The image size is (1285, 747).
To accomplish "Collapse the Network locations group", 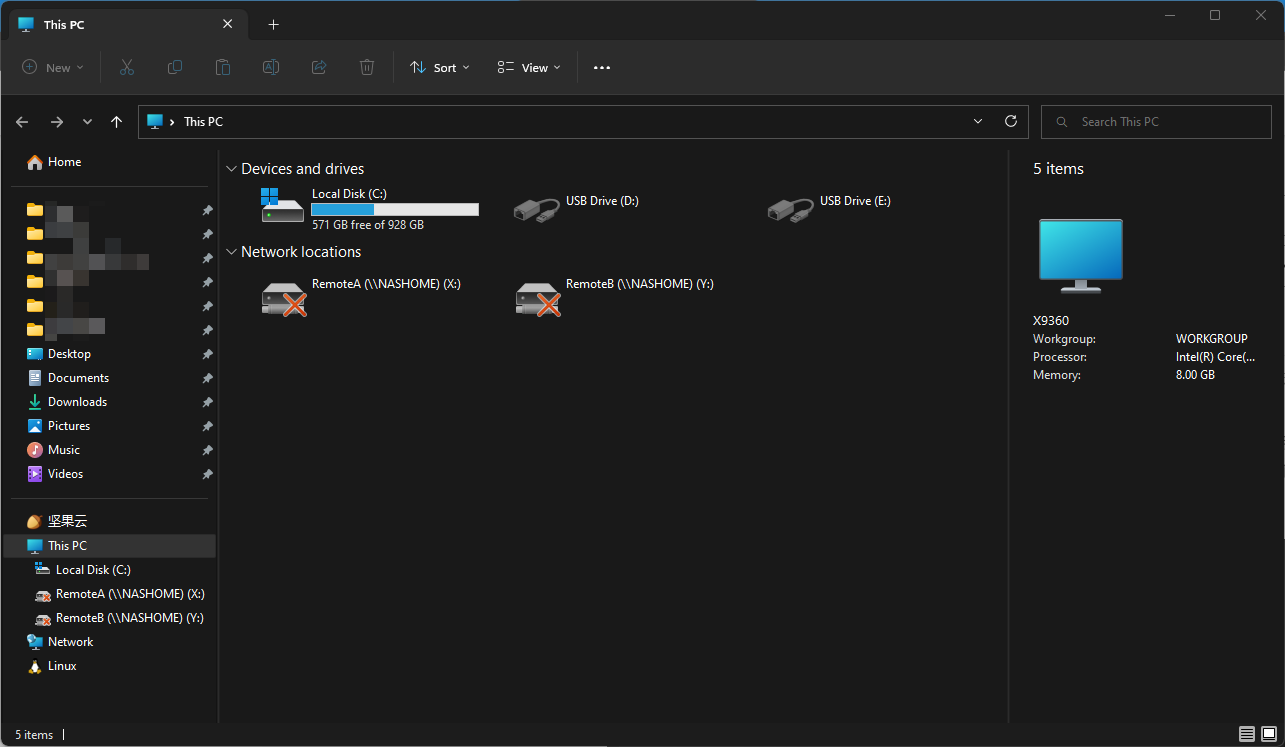I will pyautogui.click(x=232, y=252).
